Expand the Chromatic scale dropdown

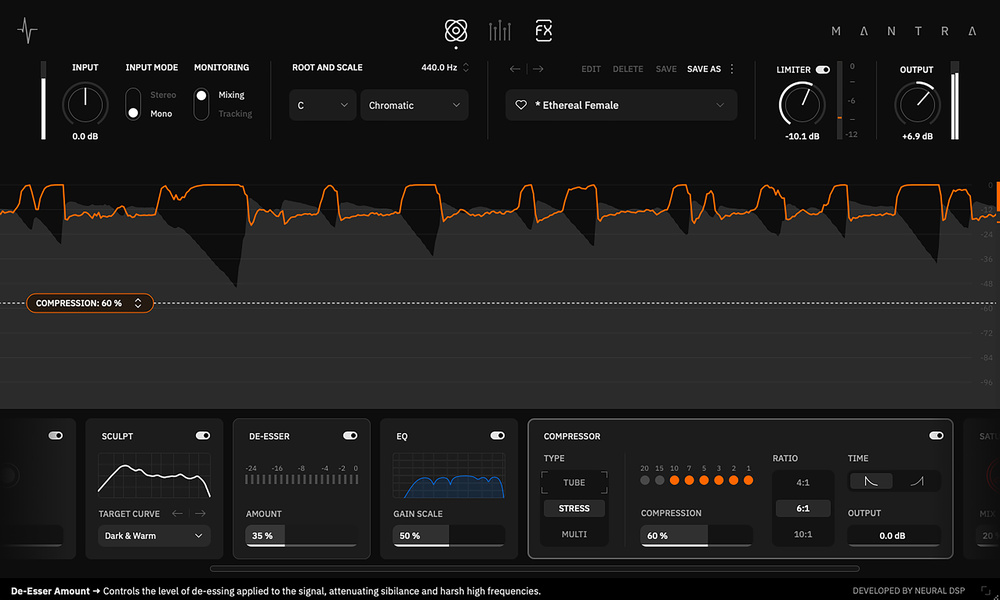(x=414, y=105)
